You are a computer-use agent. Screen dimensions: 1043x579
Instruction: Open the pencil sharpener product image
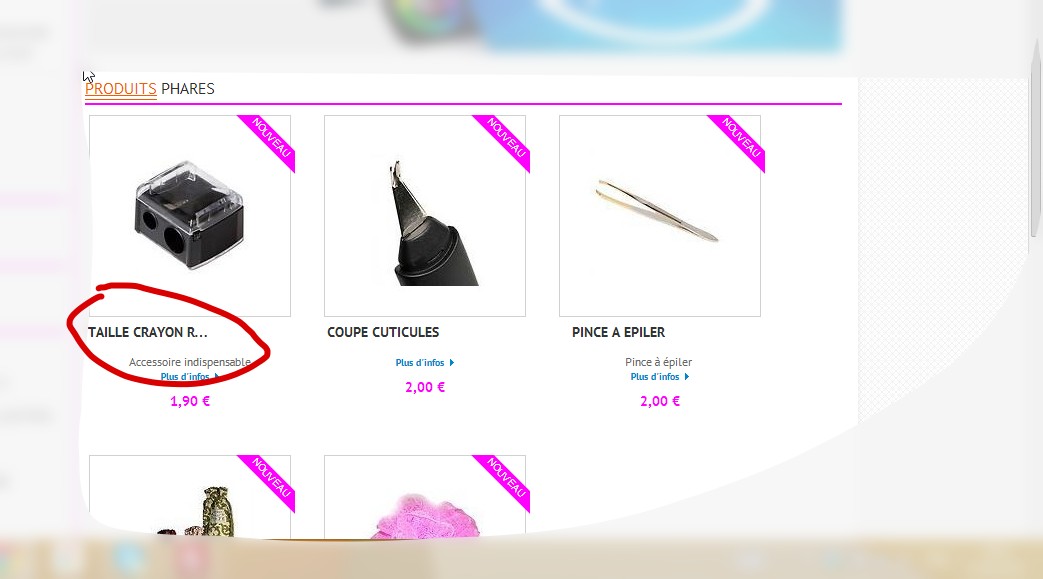(190, 216)
